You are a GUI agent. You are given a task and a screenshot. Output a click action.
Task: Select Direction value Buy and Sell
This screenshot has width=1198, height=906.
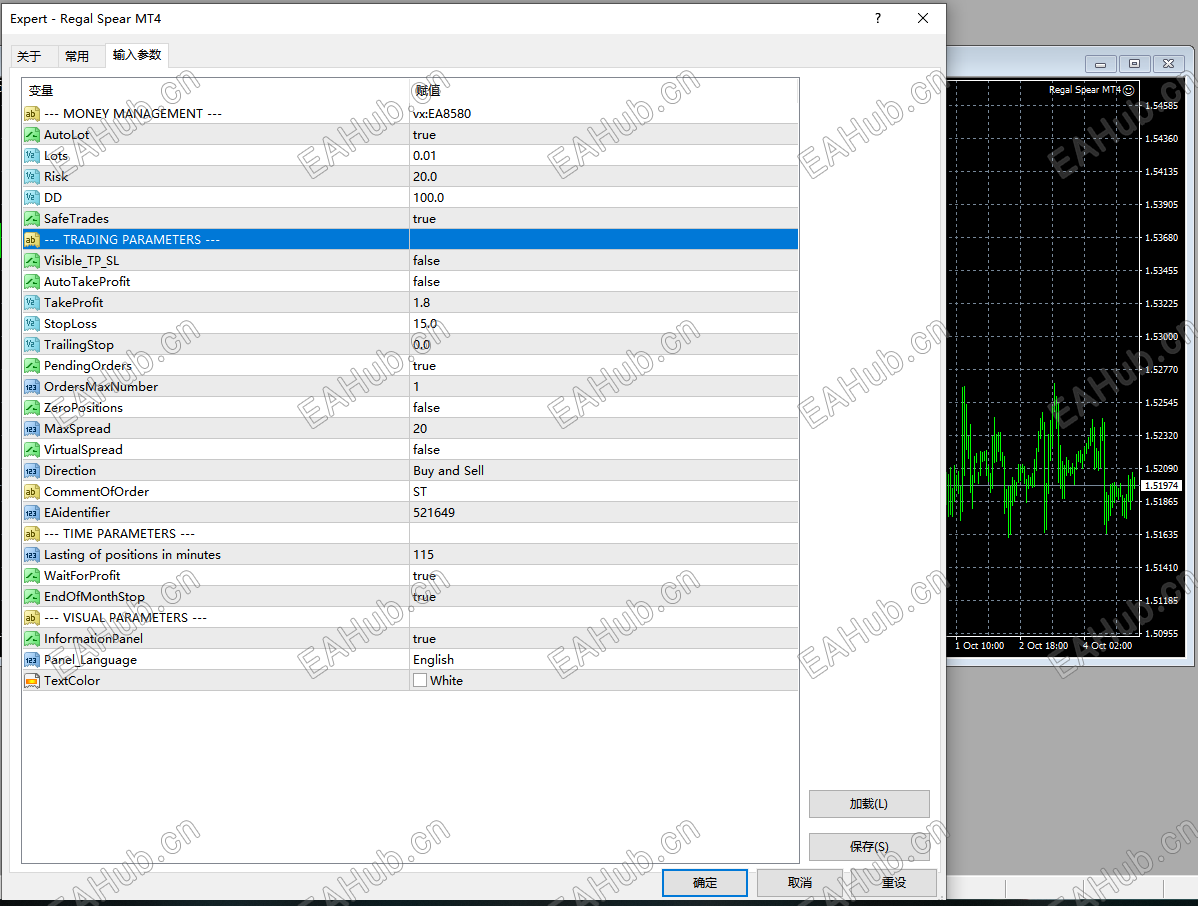(448, 471)
